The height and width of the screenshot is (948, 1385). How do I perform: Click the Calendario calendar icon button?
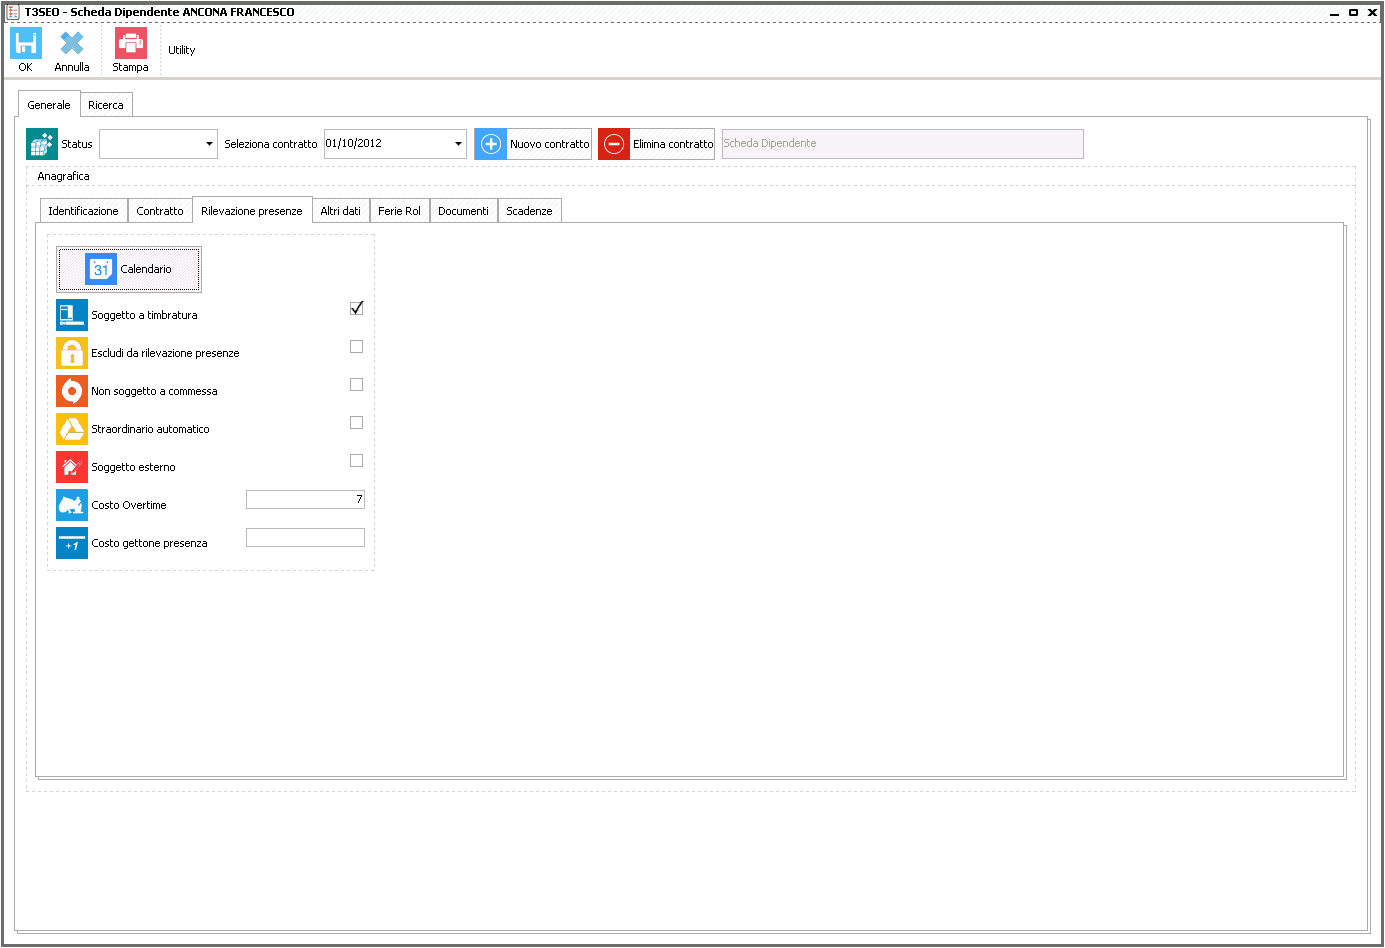tap(130, 269)
